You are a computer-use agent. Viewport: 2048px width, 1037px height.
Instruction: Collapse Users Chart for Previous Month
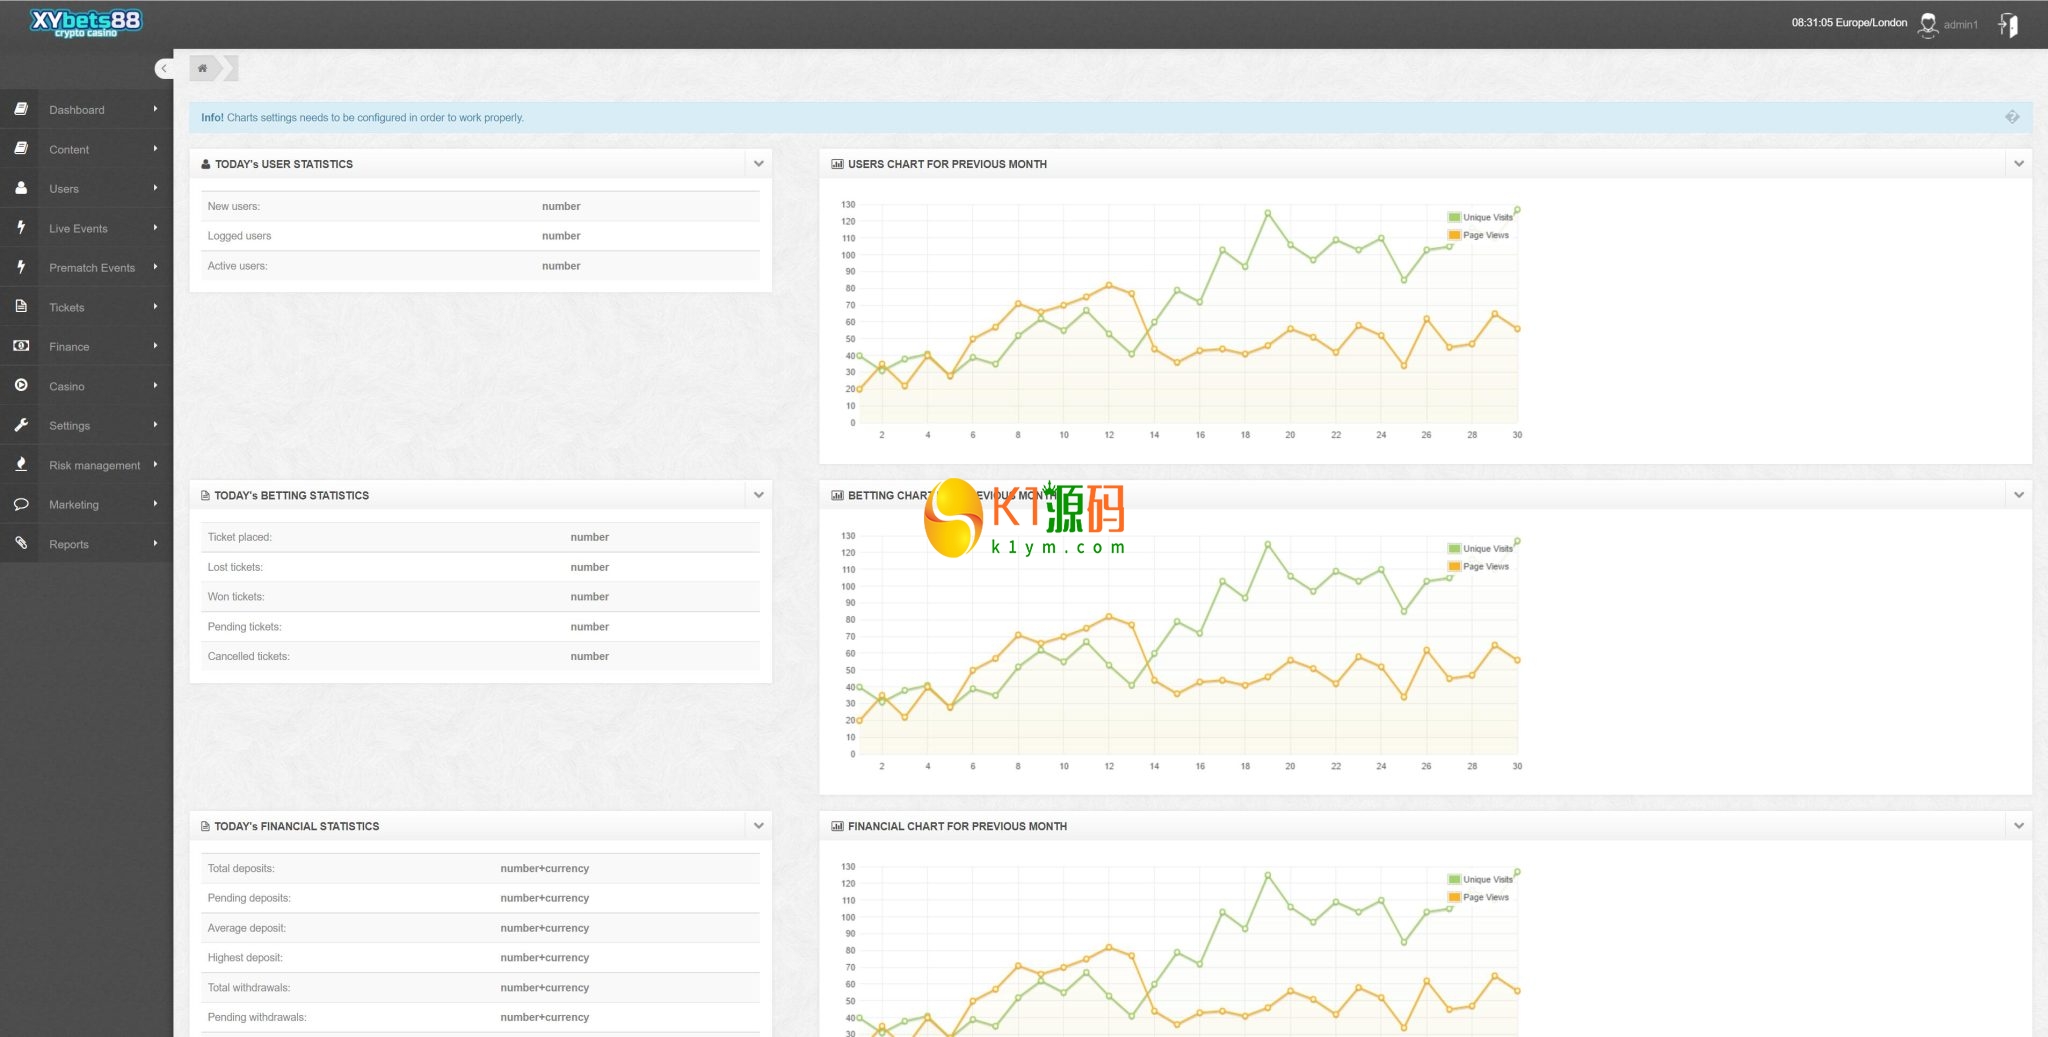[x=2019, y=163]
